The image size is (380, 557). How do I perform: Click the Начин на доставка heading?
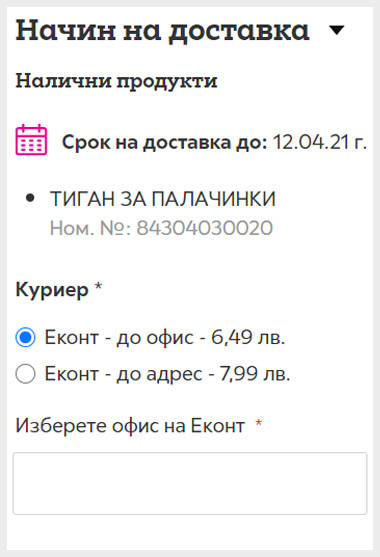(163, 31)
